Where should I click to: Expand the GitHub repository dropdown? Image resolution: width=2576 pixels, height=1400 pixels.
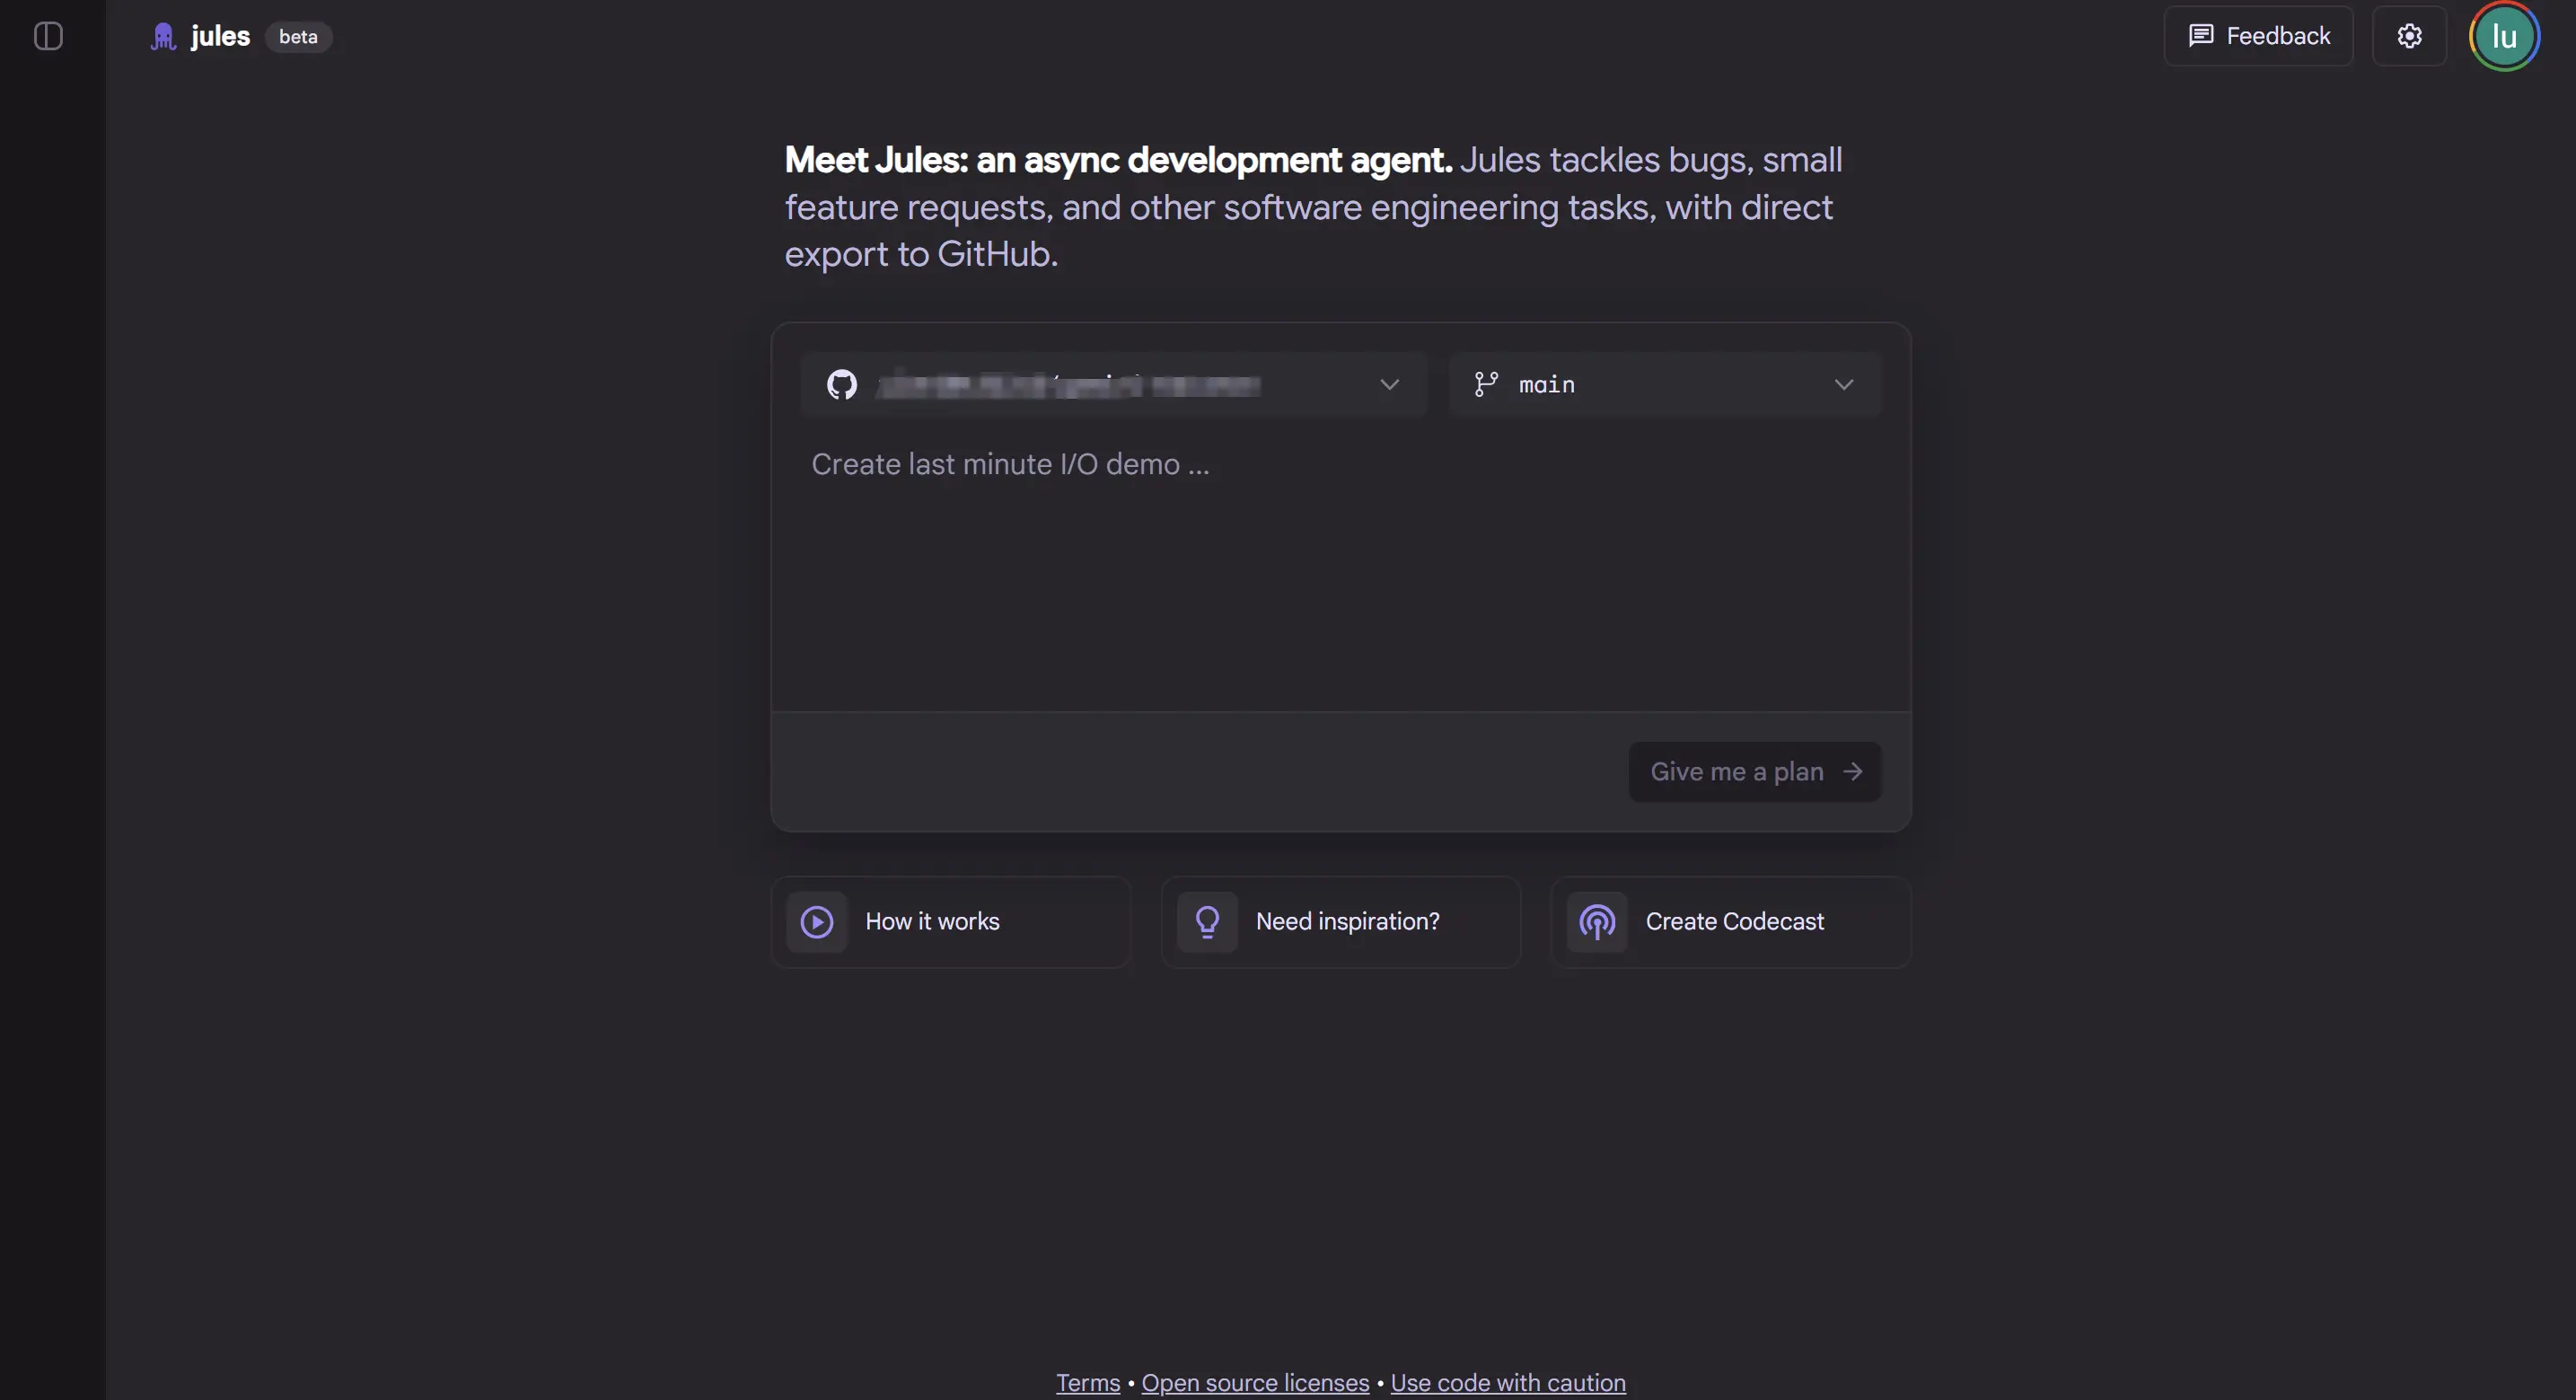tap(1113, 384)
